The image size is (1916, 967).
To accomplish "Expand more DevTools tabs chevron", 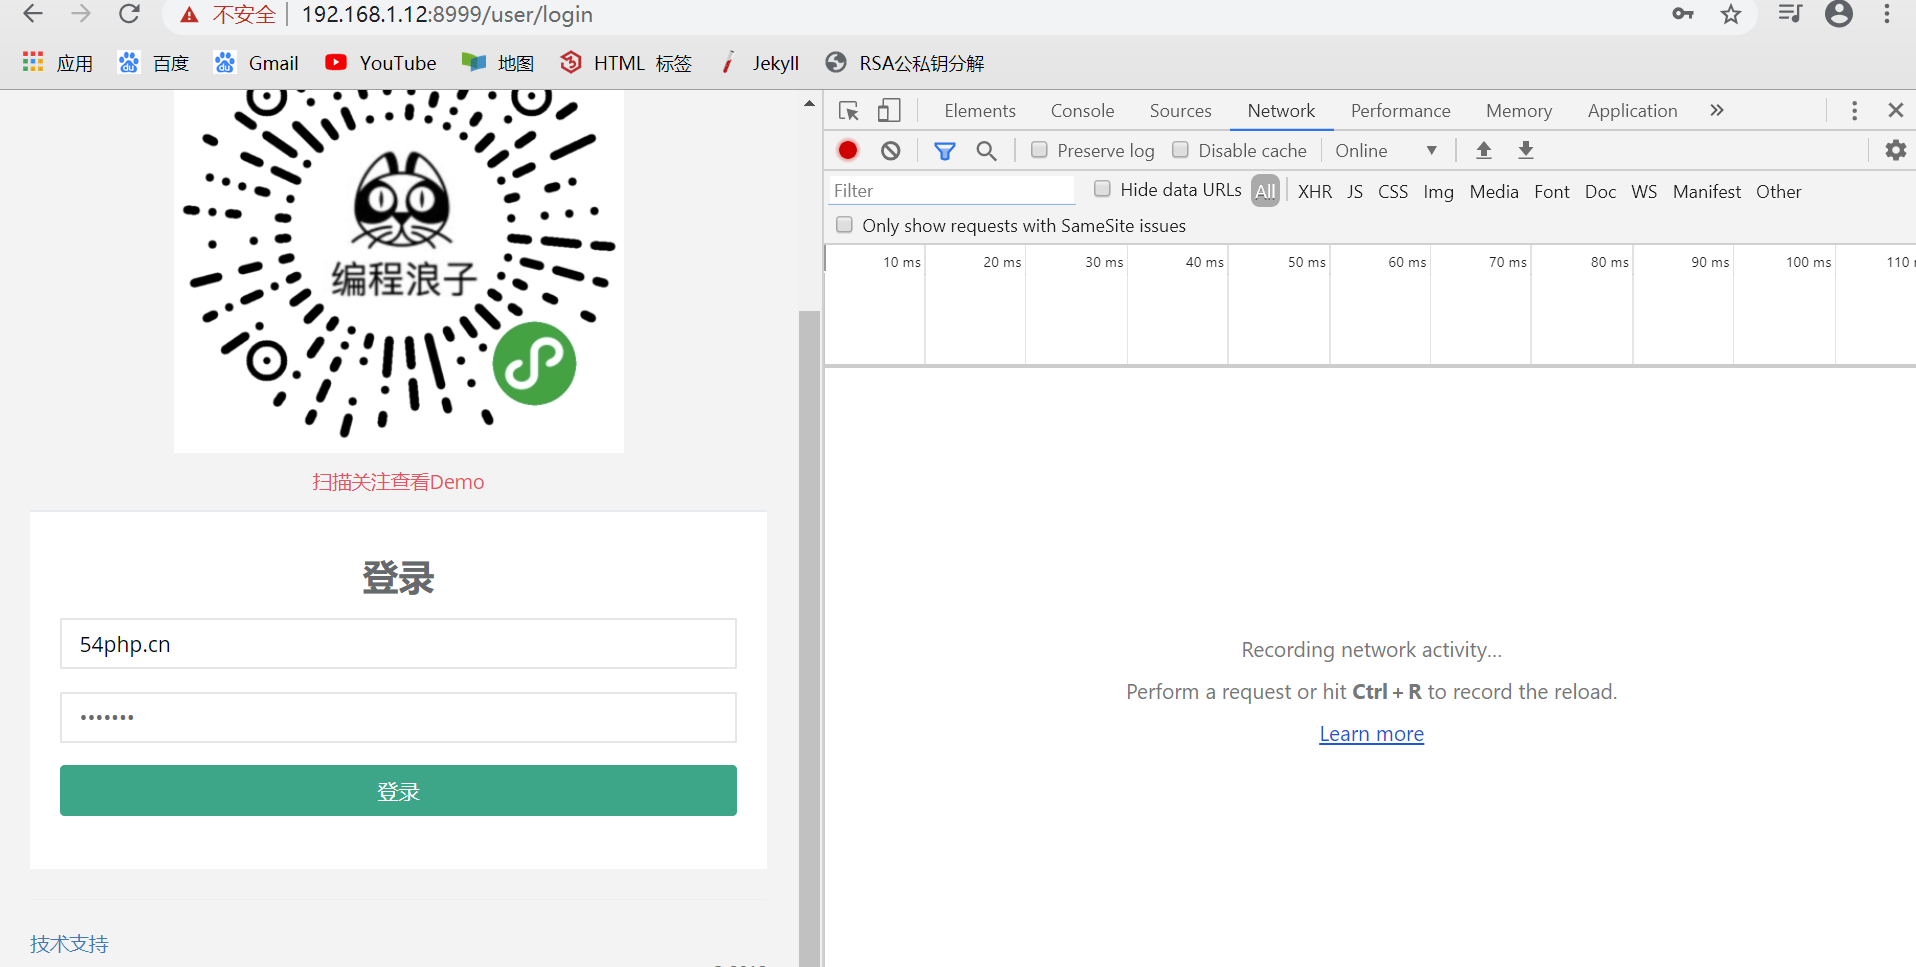I will click(x=1717, y=110).
